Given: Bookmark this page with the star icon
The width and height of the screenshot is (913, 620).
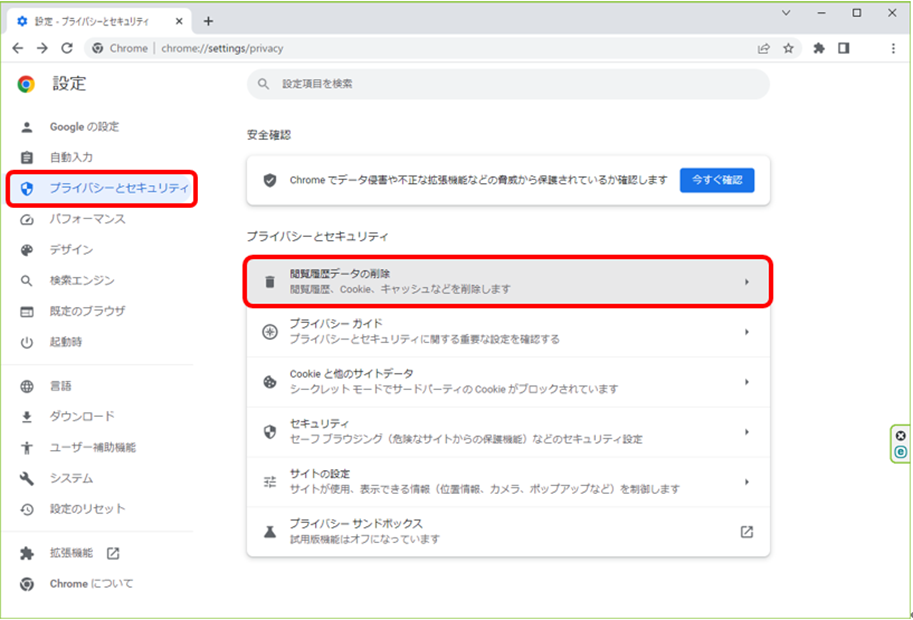Looking at the screenshot, I should tap(788, 48).
